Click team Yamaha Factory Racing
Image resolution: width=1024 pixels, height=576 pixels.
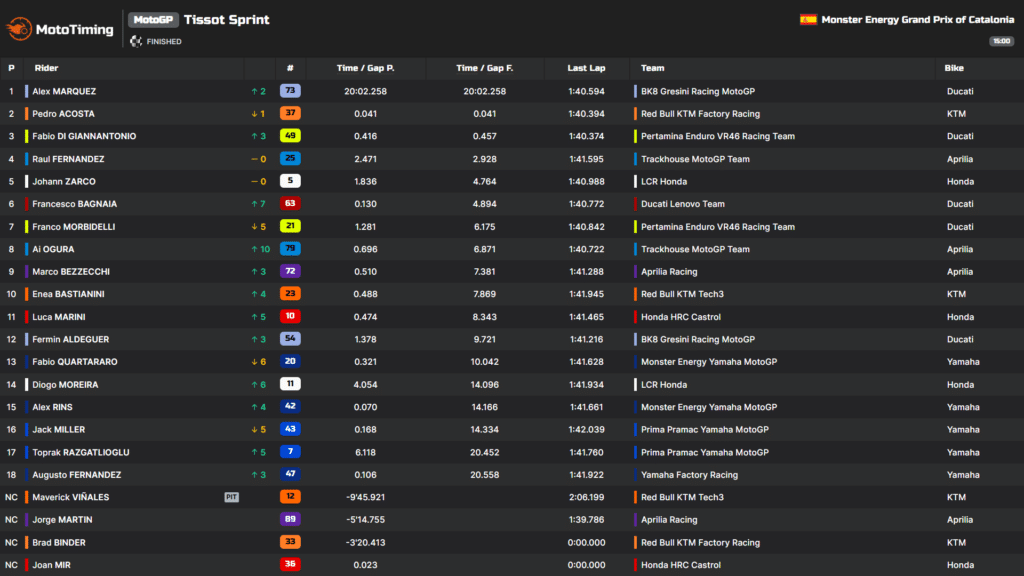coord(689,475)
